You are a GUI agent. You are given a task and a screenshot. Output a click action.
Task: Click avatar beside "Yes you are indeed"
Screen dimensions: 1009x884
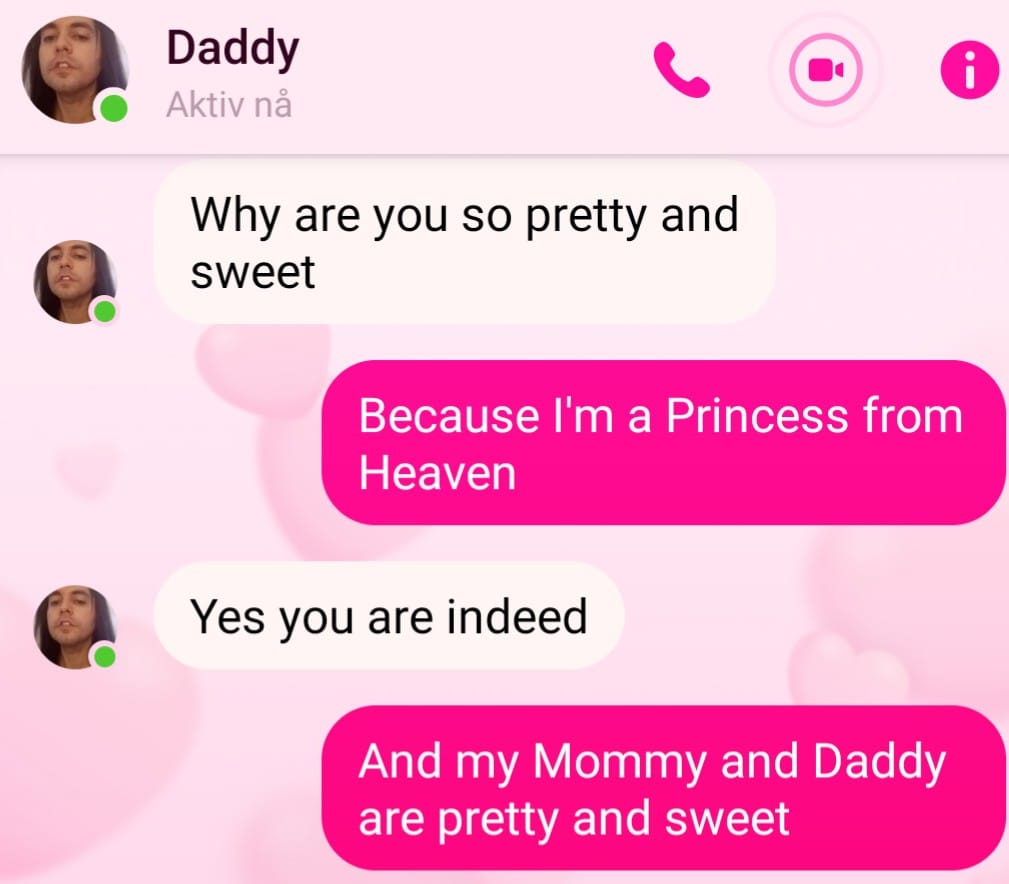click(74, 626)
